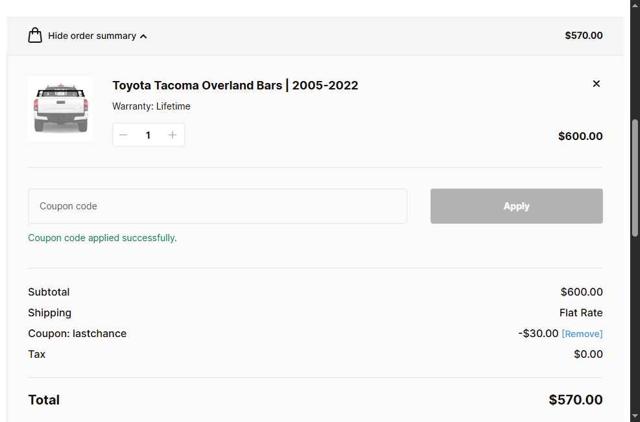The image size is (640, 422).
Task: Focus the Coupon code input field
Action: click(218, 206)
